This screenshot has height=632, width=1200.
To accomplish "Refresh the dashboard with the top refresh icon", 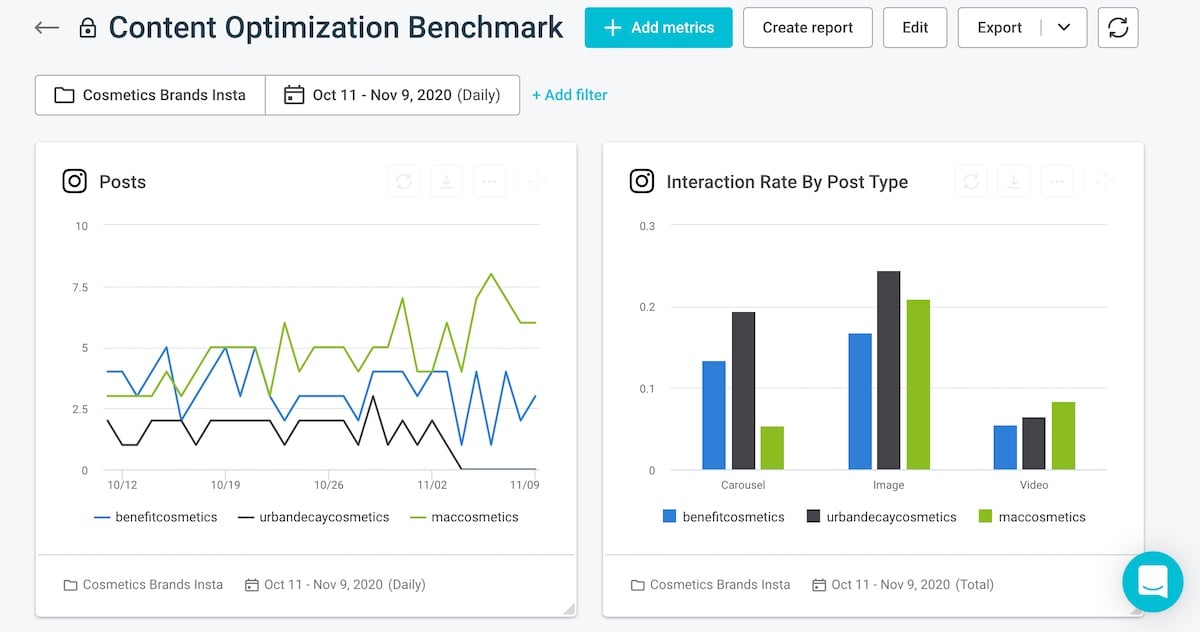I will point(1118,28).
